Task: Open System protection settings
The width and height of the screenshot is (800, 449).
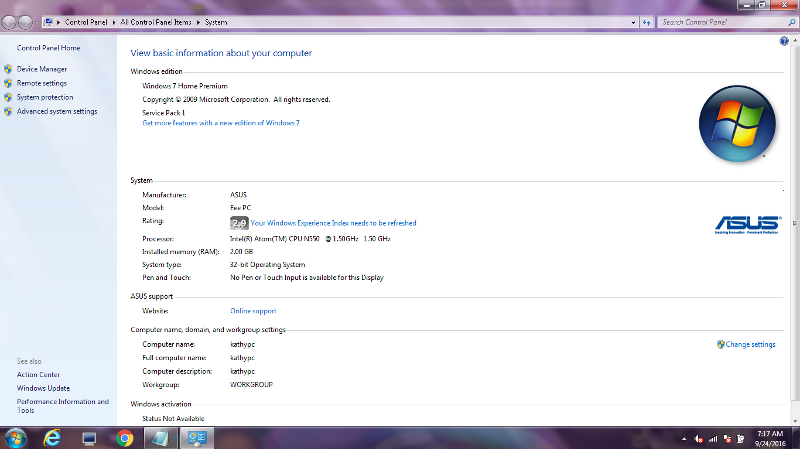Action: pos(44,97)
